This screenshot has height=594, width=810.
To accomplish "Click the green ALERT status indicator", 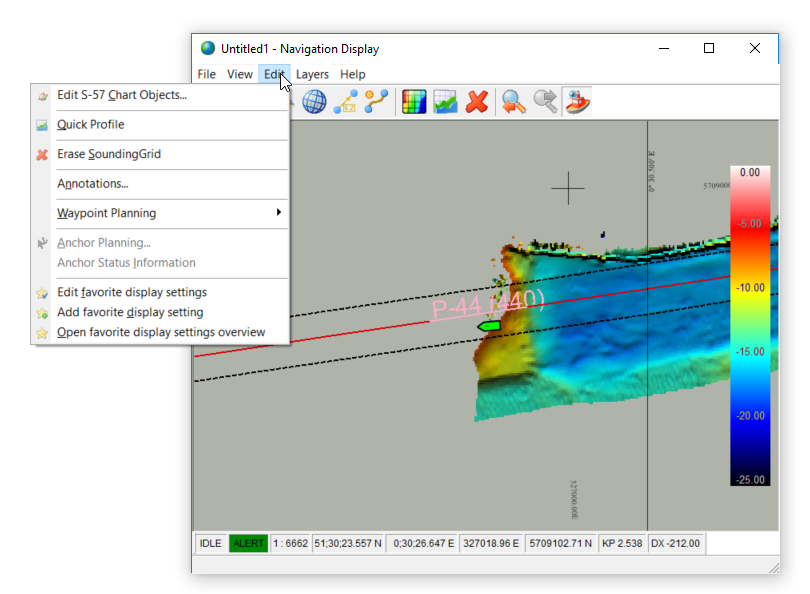I will tap(248, 544).
